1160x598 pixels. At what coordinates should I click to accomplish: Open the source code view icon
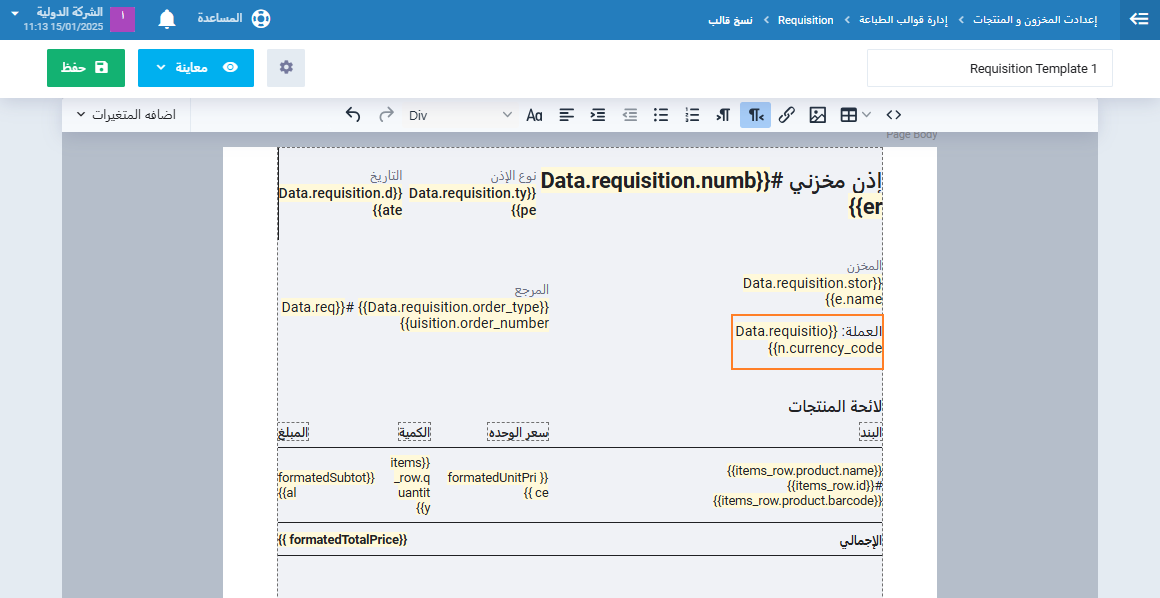[x=894, y=115]
